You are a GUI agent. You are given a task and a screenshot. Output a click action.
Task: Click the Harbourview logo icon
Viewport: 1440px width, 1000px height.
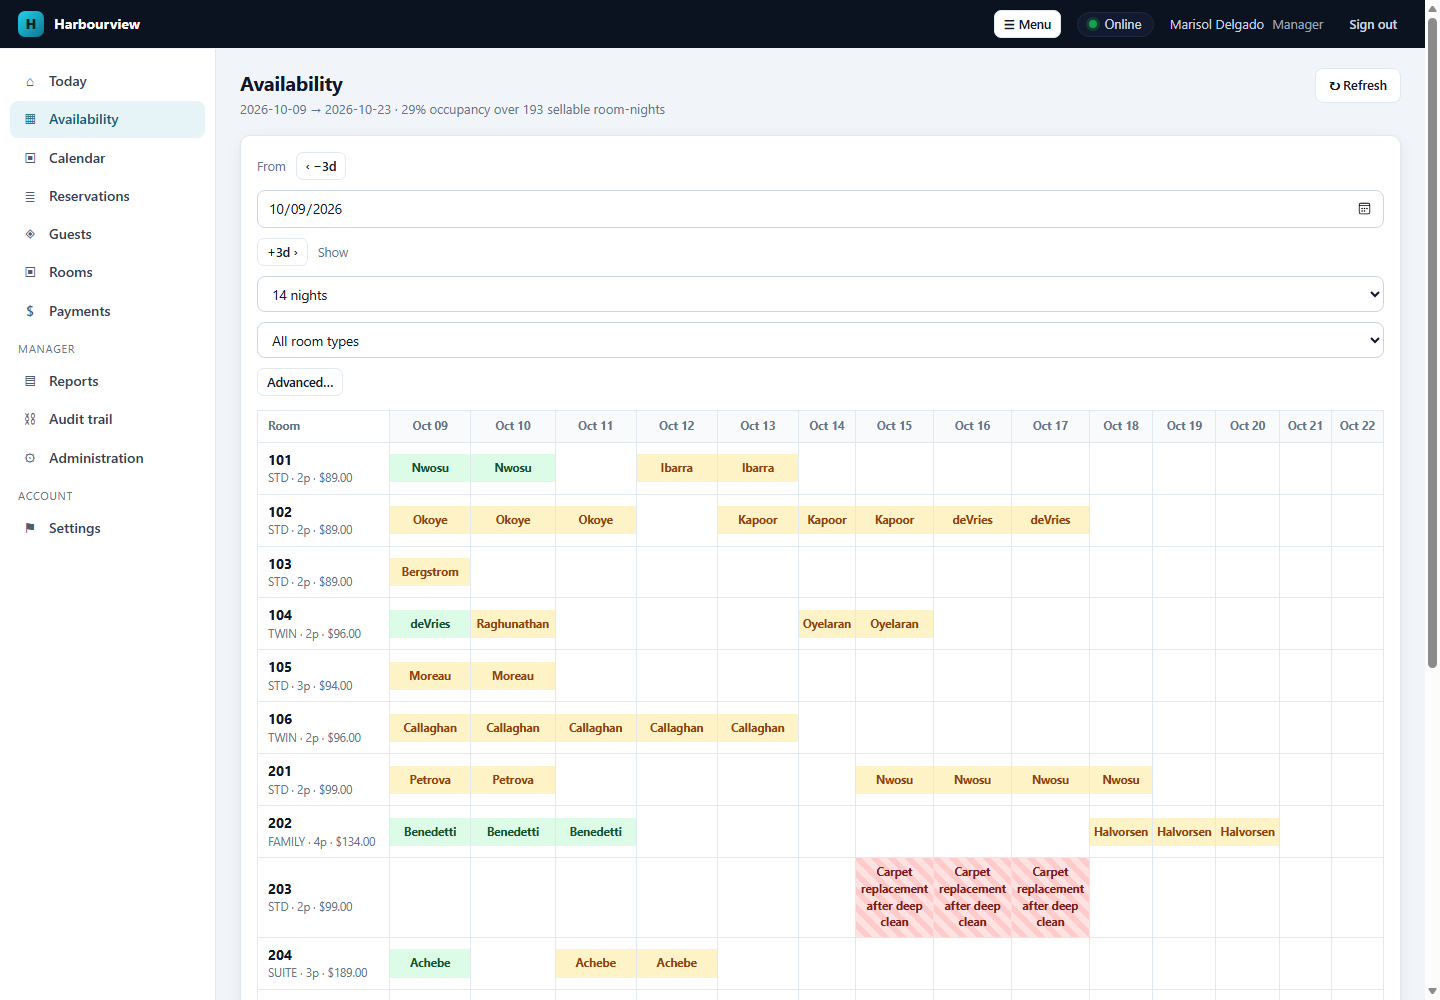pyautogui.click(x=31, y=24)
